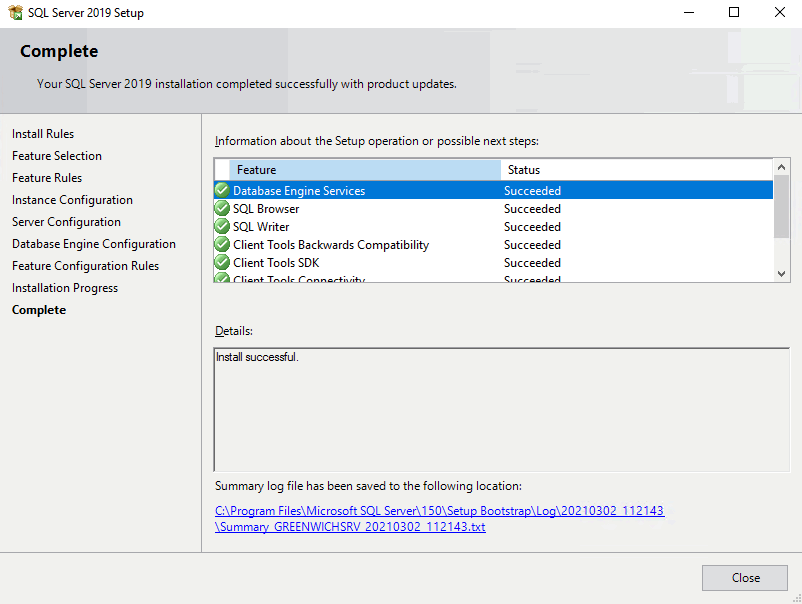Image resolution: width=802 pixels, height=604 pixels.
Task: Click inside the Details text box
Action: (502, 410)
